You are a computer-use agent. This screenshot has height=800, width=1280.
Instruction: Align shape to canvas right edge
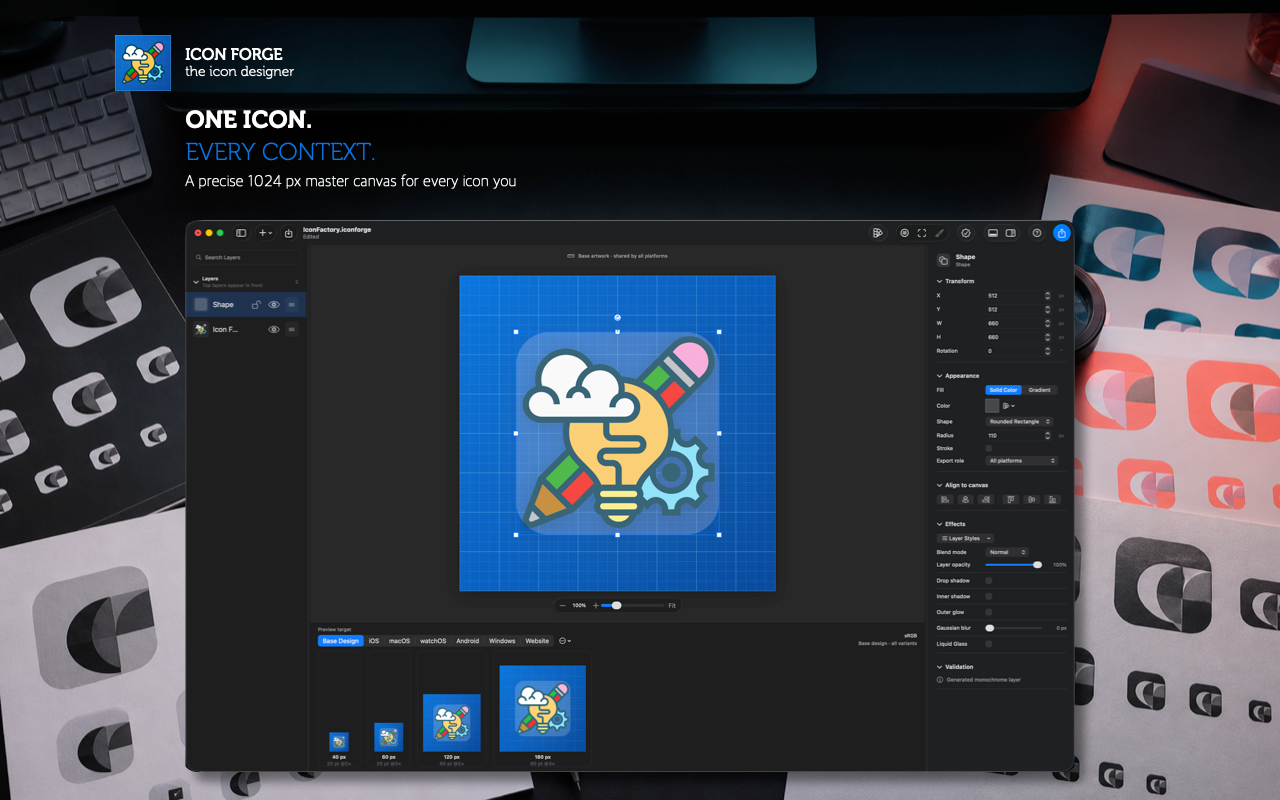pyautogui.click(x=985, y=499)
